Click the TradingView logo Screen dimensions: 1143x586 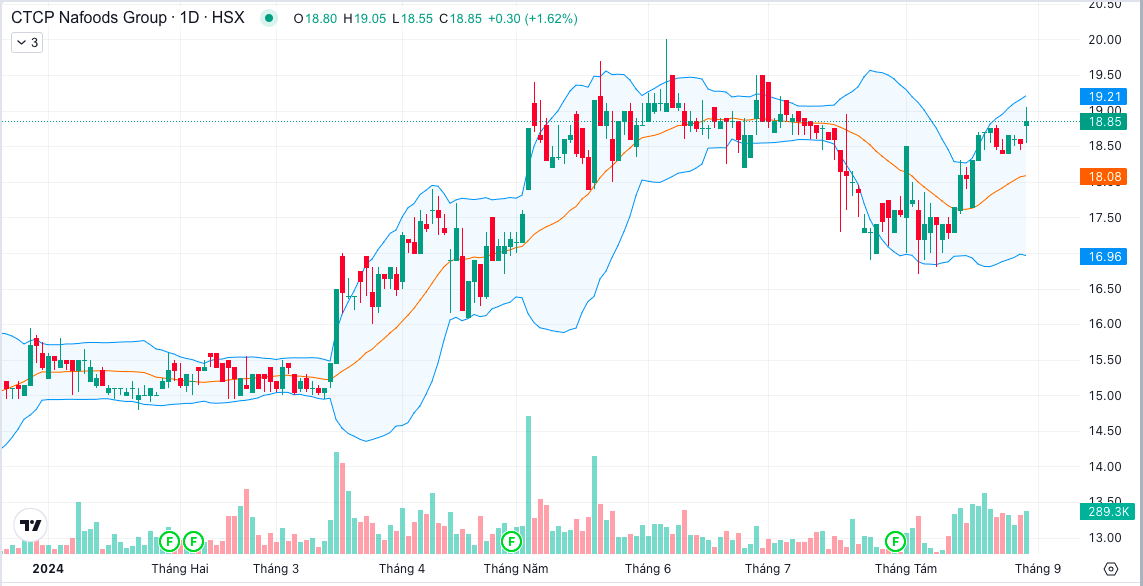coord(30,525)
